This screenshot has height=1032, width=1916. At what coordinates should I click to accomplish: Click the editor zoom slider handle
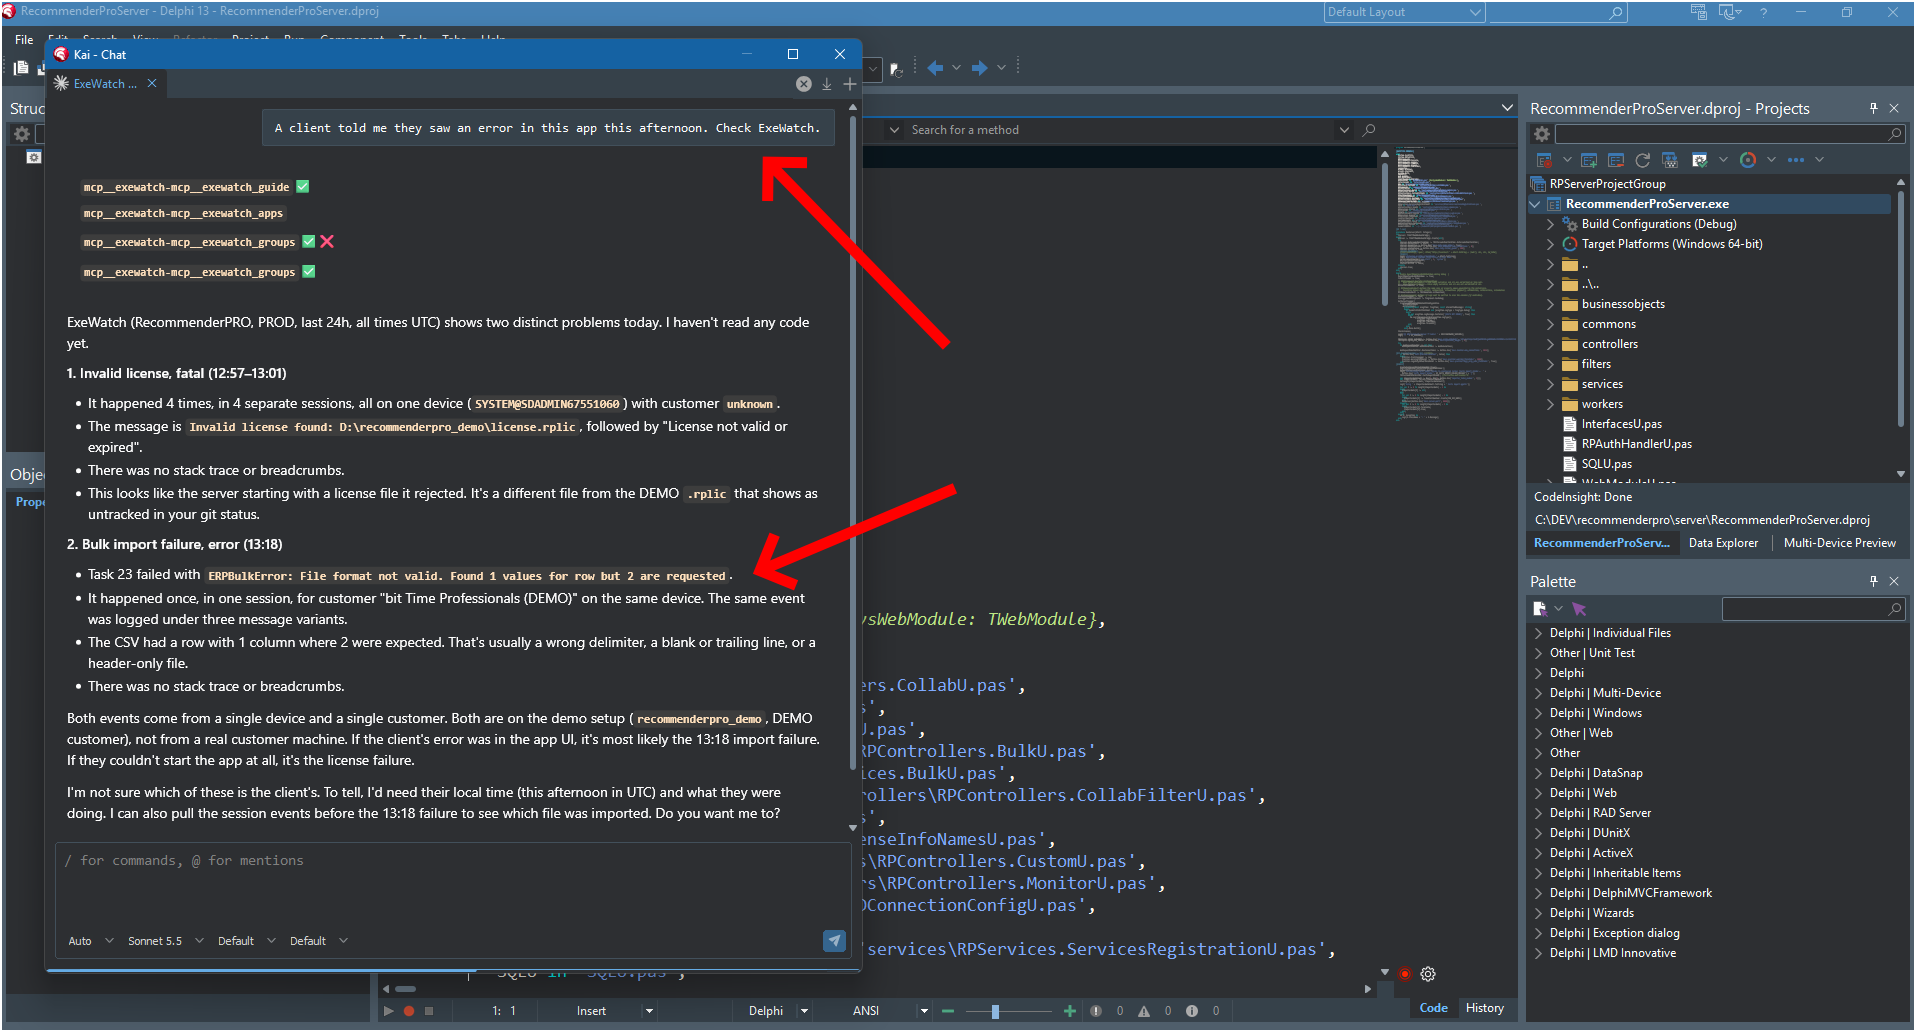pyautogui.click(x=995, y=1011)
